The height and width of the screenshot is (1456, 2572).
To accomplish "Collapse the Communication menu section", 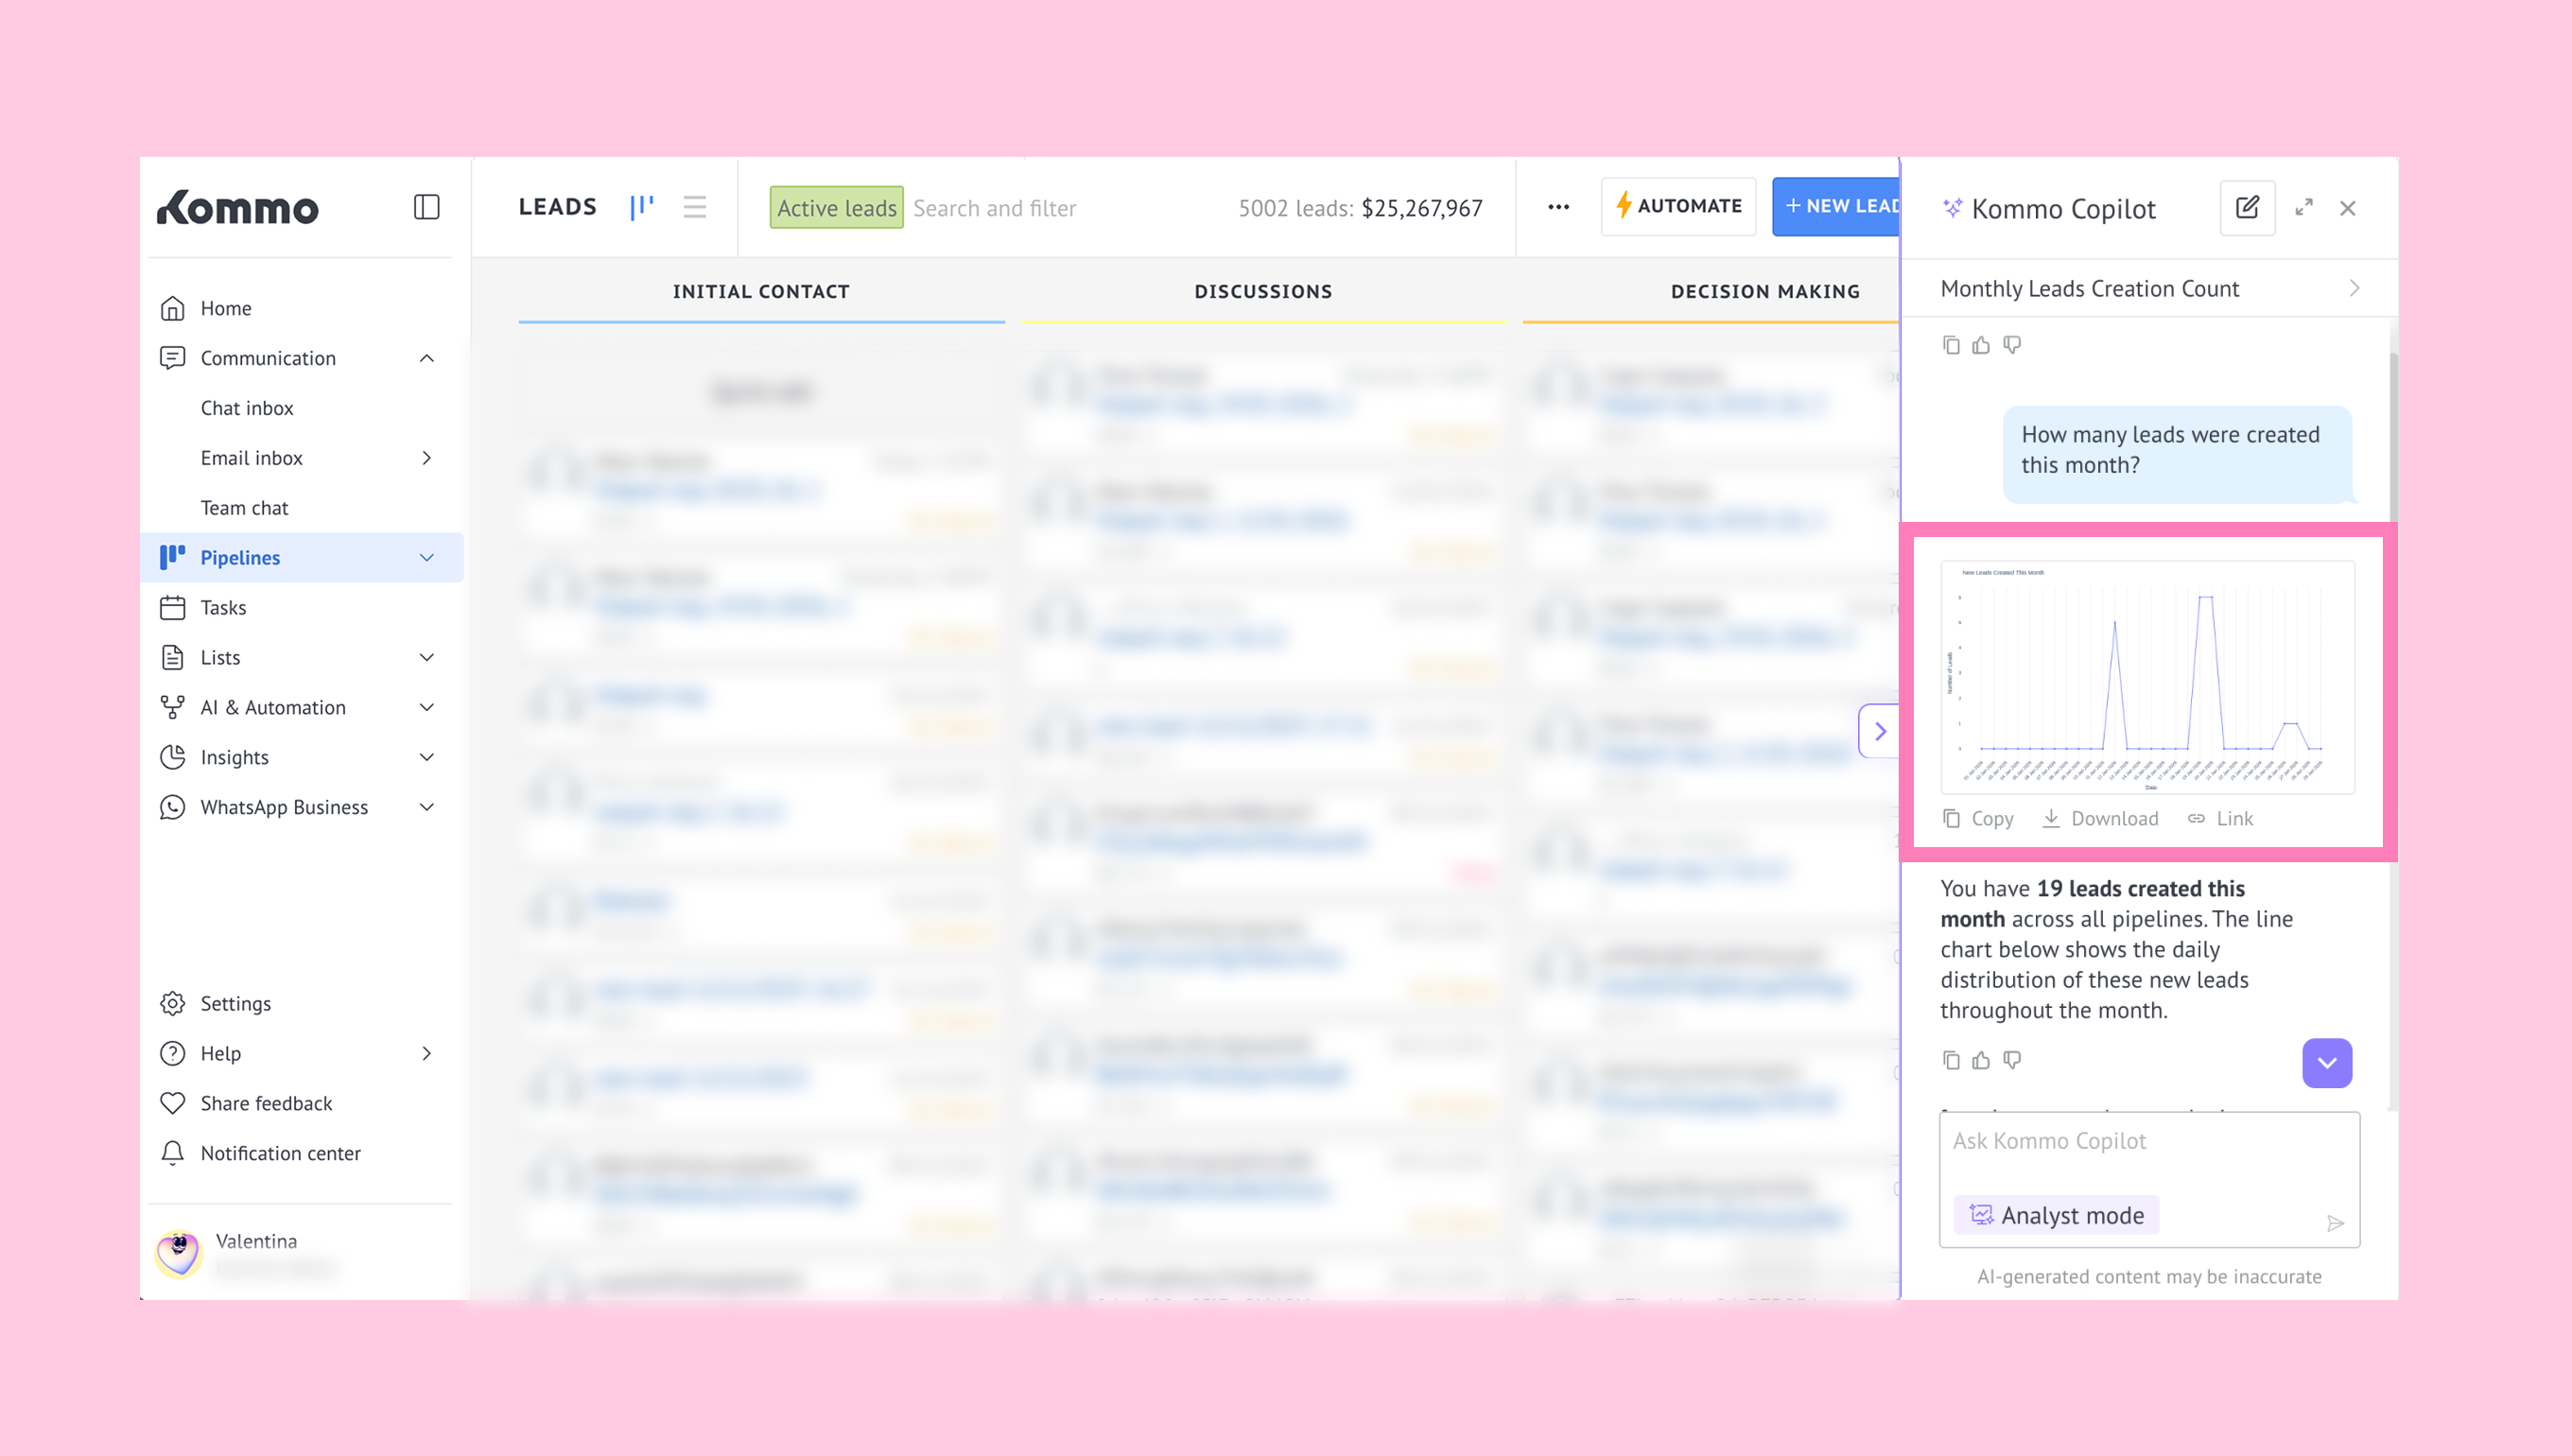I will 427,358.
